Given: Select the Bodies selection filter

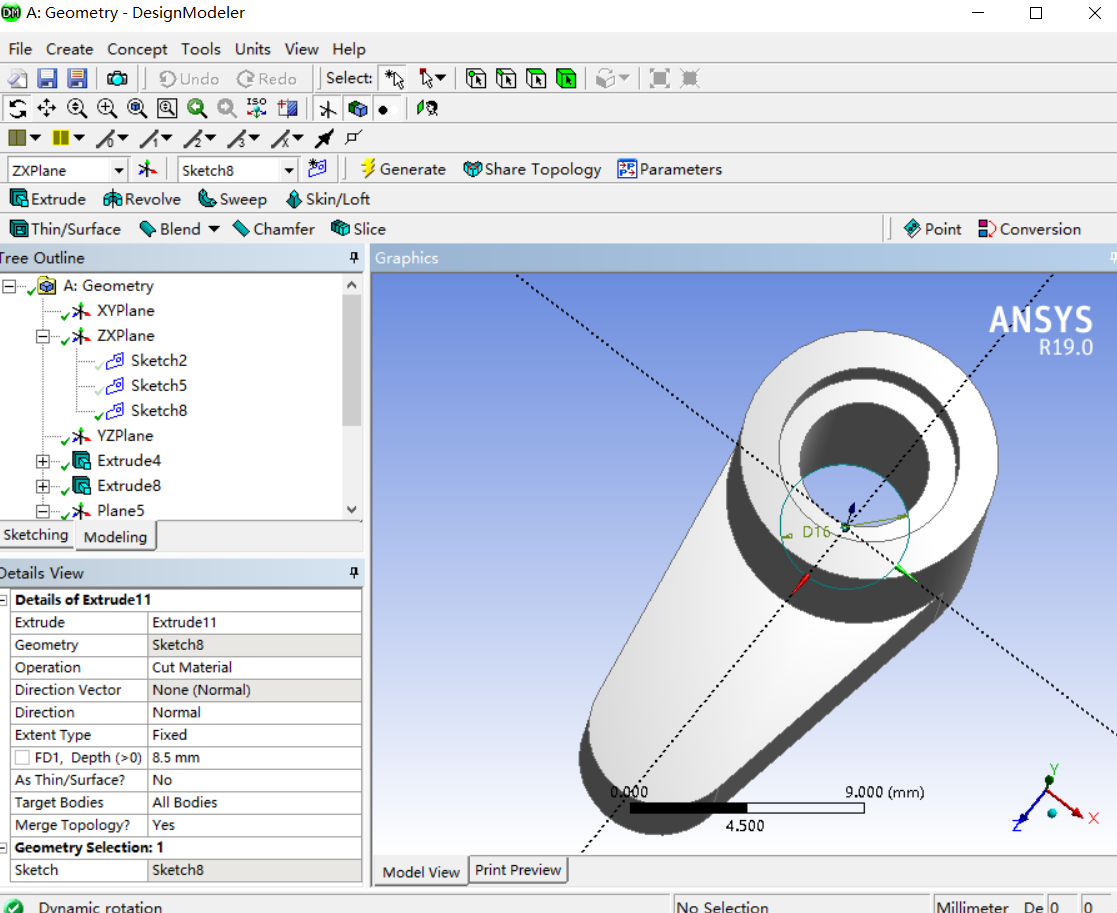Looking at the screenshot, I should click(566, 78).
